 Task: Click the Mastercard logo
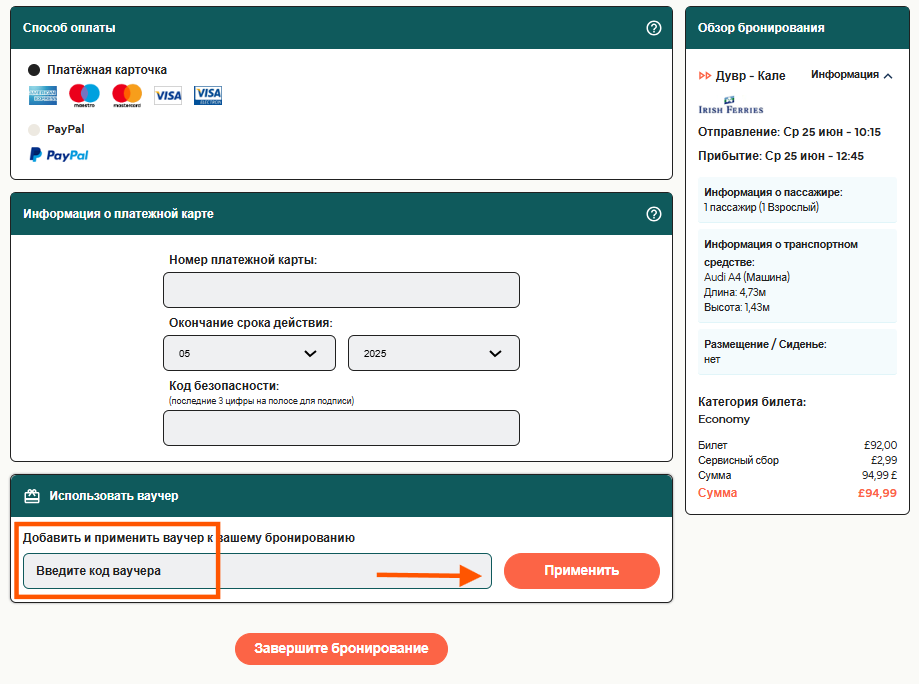(127, 96)
